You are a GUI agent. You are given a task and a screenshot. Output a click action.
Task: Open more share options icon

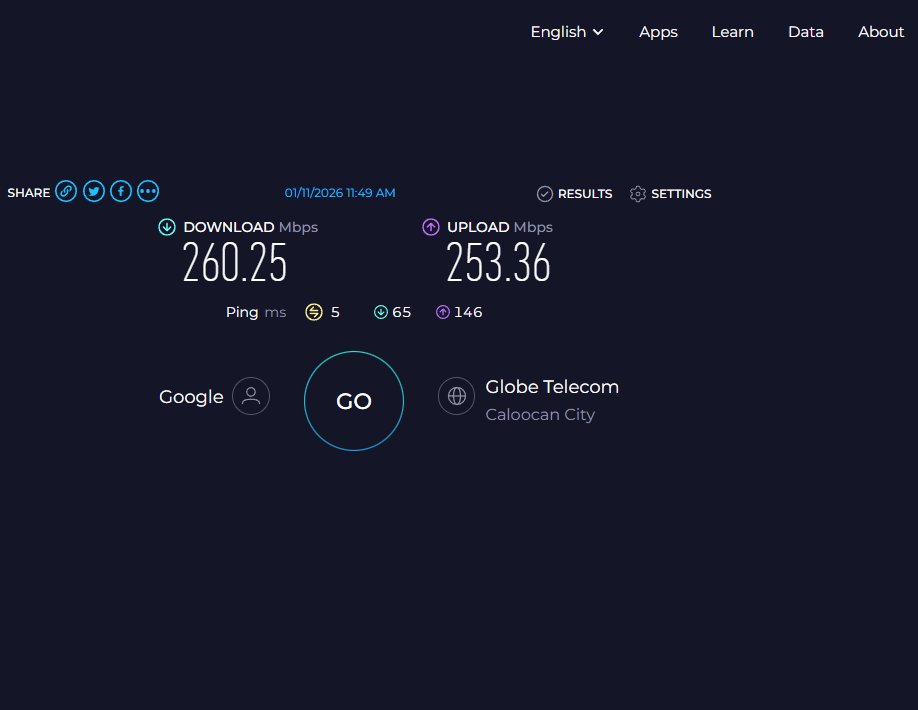coord(148,191)
